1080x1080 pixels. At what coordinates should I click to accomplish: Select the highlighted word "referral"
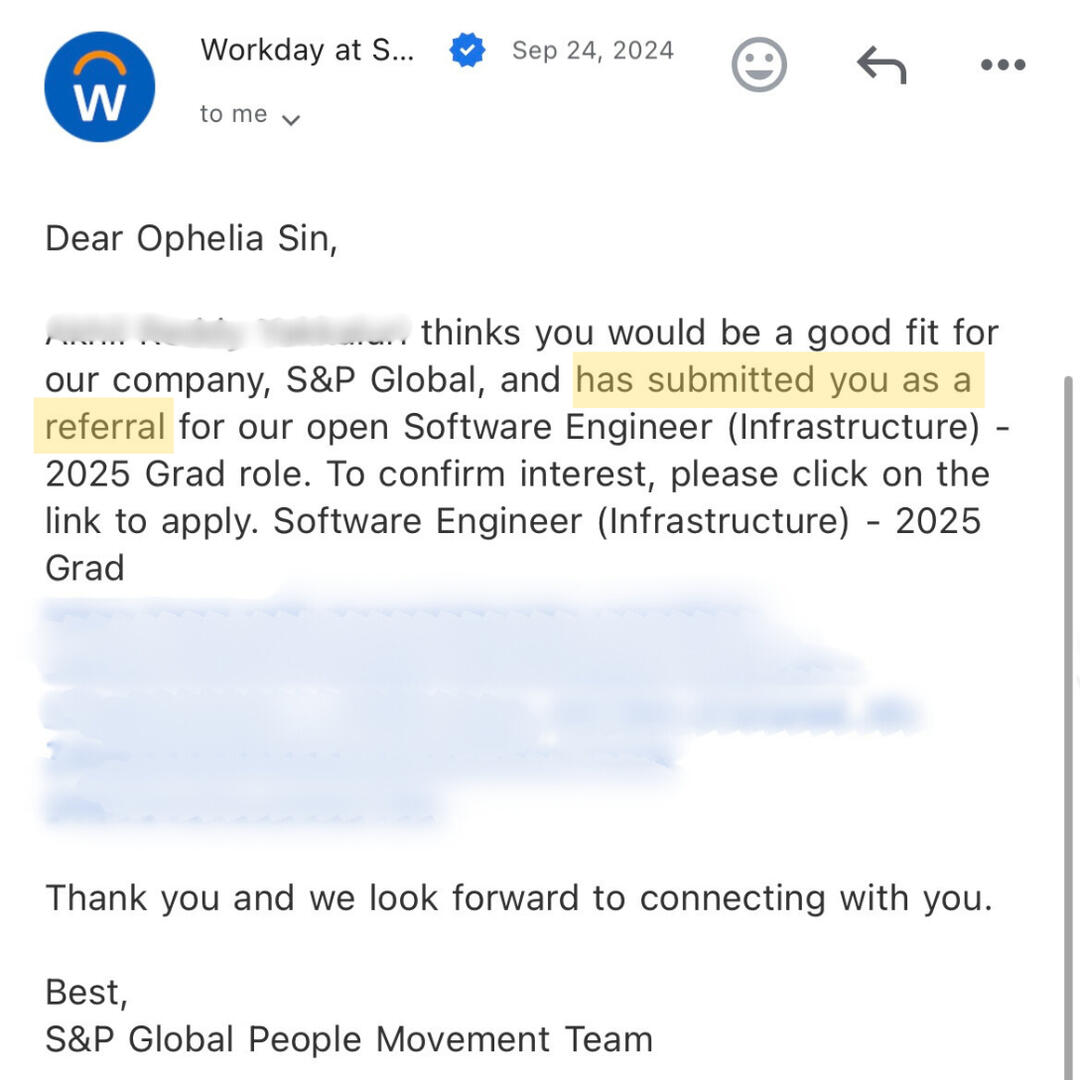tap(105, 427)
